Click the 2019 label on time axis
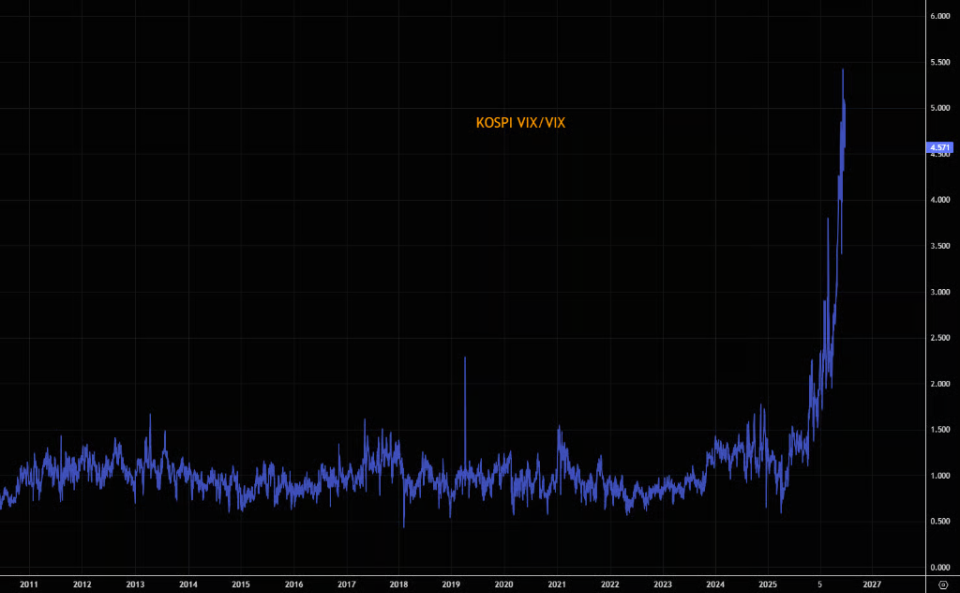960x593 pixels. click(x=451, y=584)
